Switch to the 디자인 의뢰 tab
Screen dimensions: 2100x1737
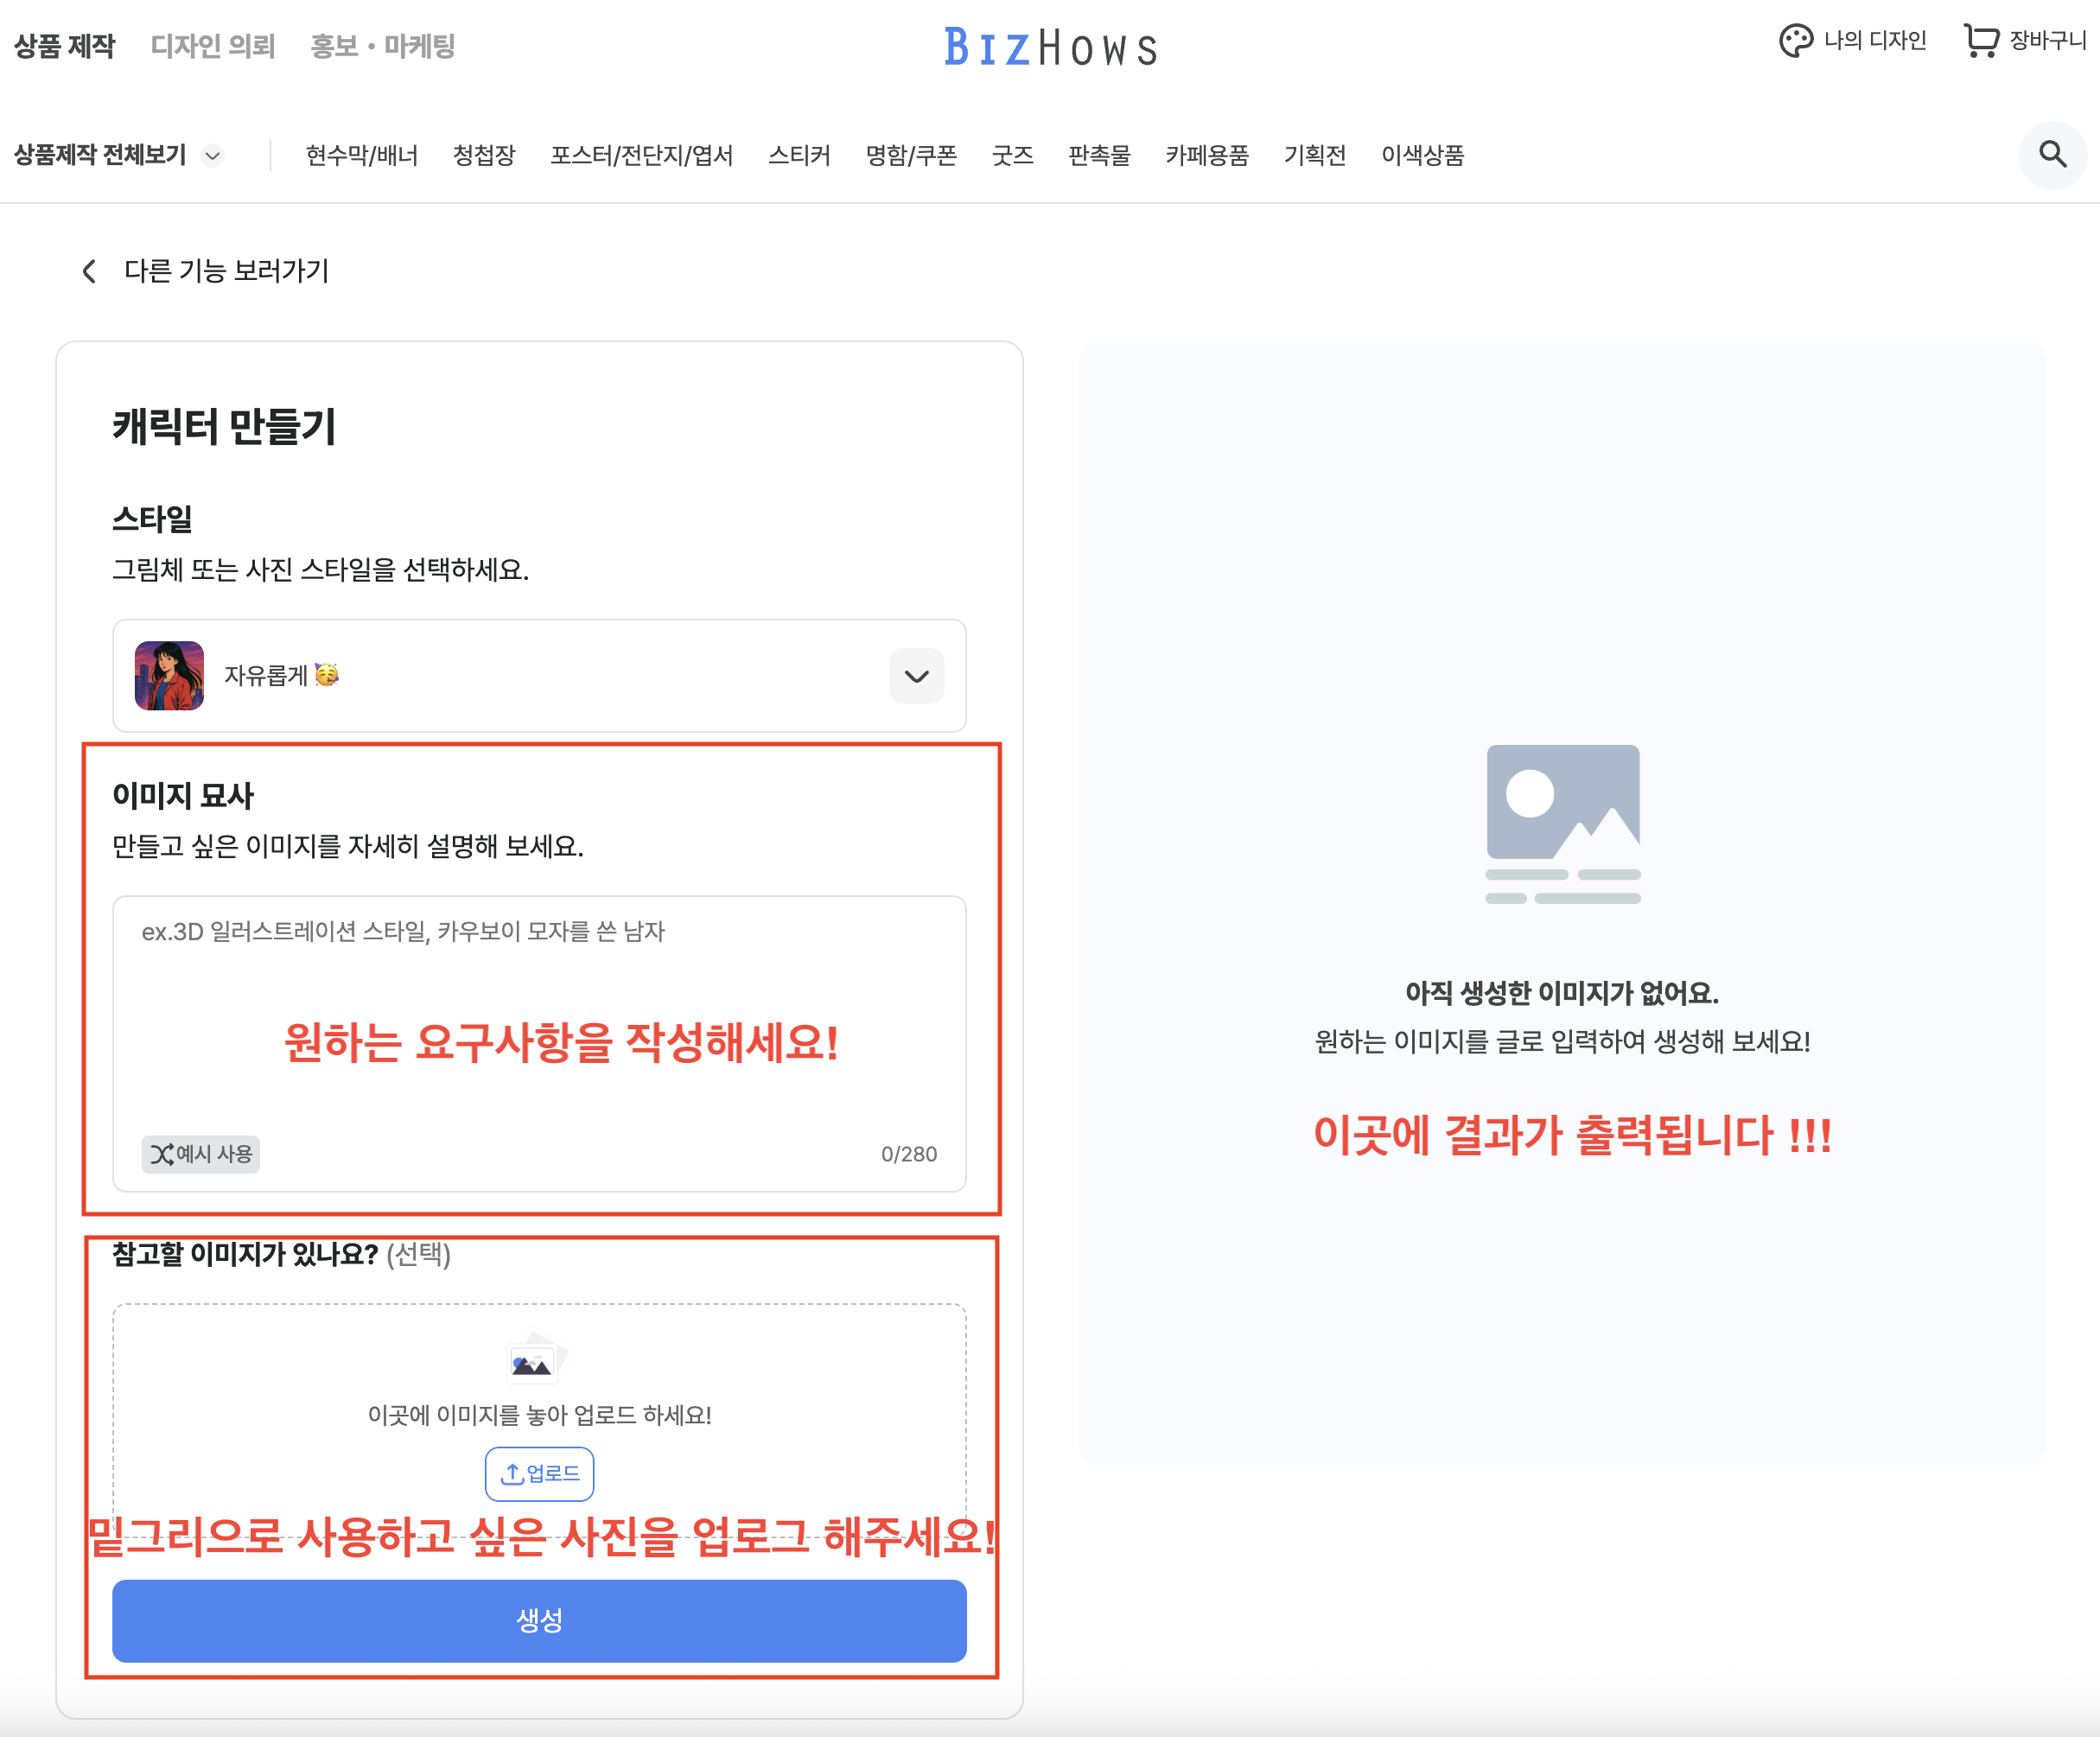tap(212, 46)
